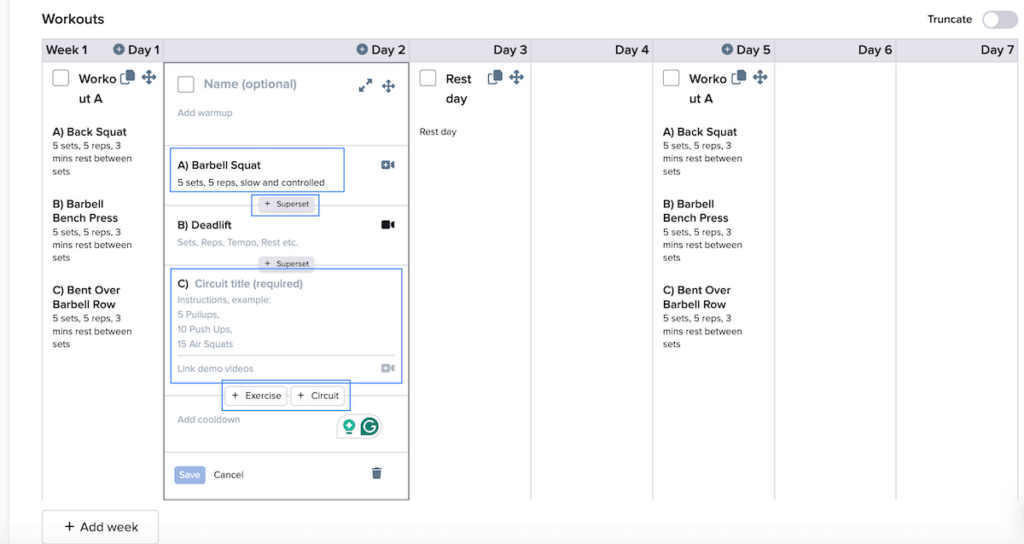Delete the workout using trash icon

pyautogui.click(x=377, y=473)
